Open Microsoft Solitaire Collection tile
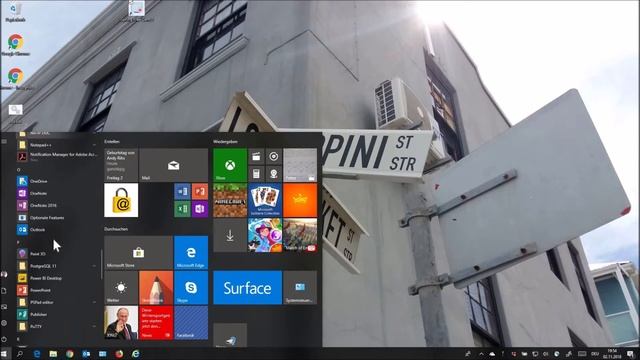 [x=265, y=200]
